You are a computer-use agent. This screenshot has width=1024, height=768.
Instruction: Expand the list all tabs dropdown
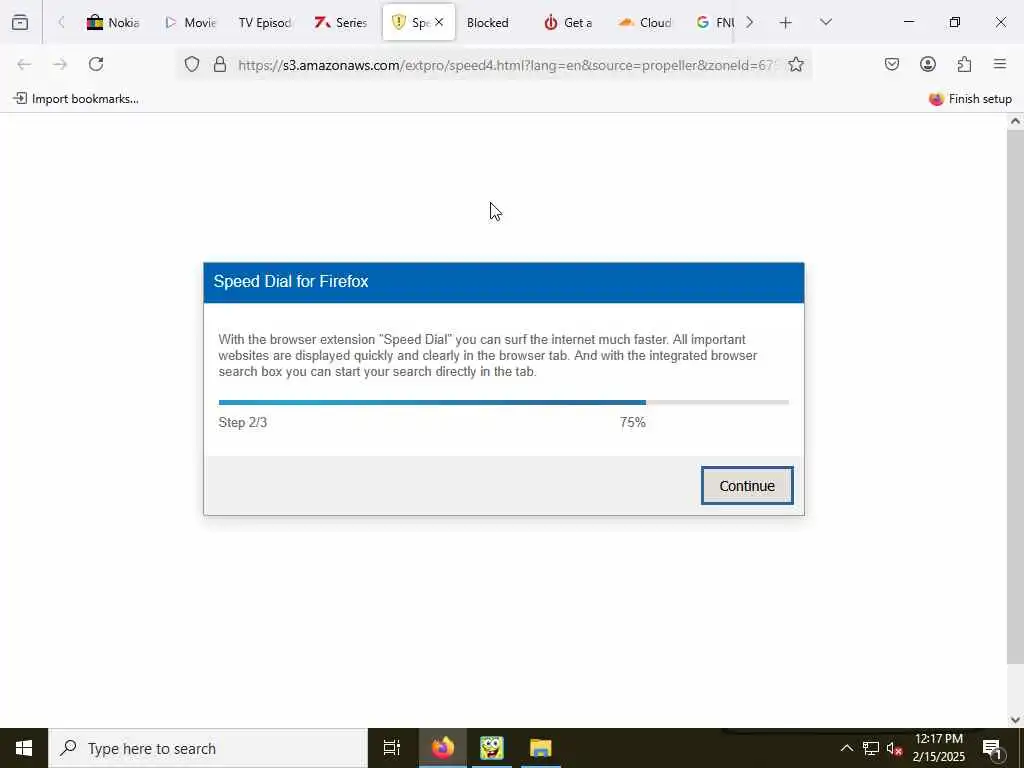pyautogui.click(x=825, y=22)
